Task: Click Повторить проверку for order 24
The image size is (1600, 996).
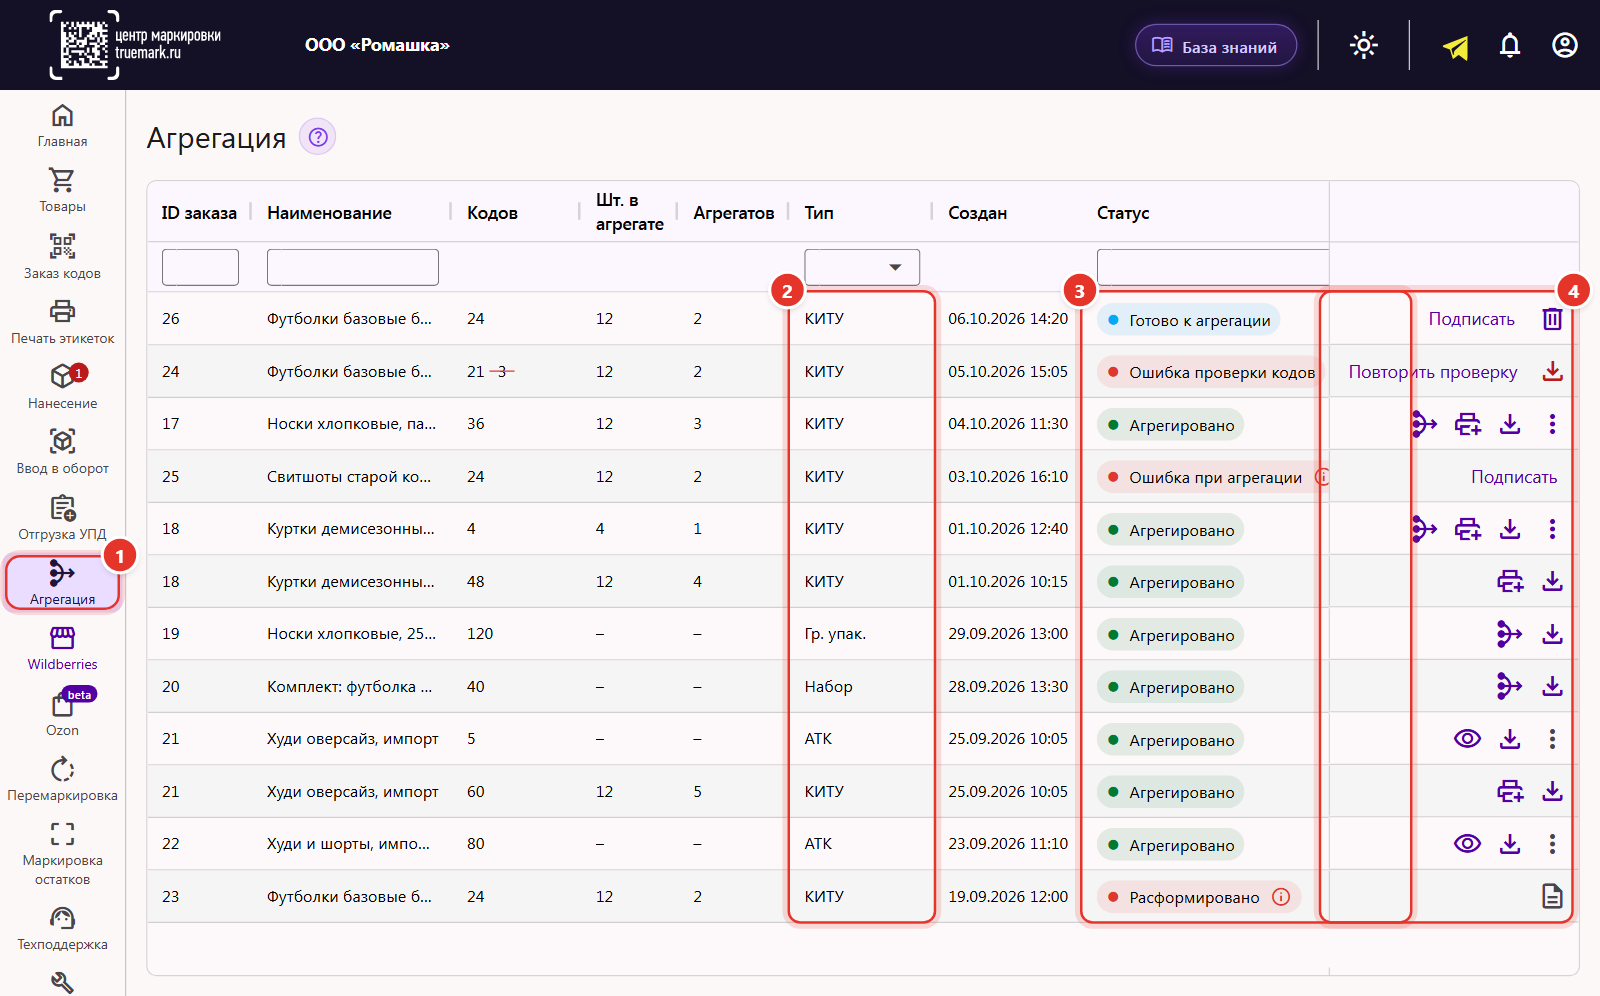Action: 1433,372
